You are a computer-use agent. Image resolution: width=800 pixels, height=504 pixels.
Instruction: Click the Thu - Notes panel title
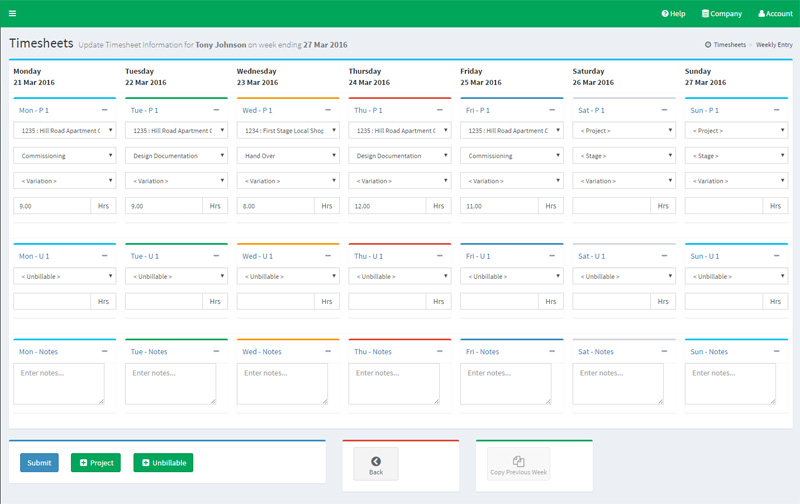point(373,351)
